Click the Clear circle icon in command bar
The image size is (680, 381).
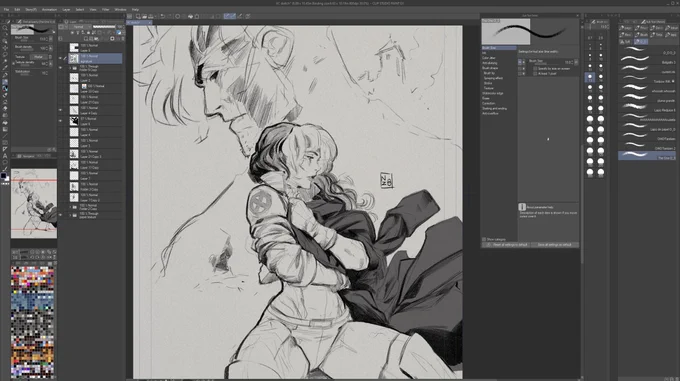click(x=177, y=16)
